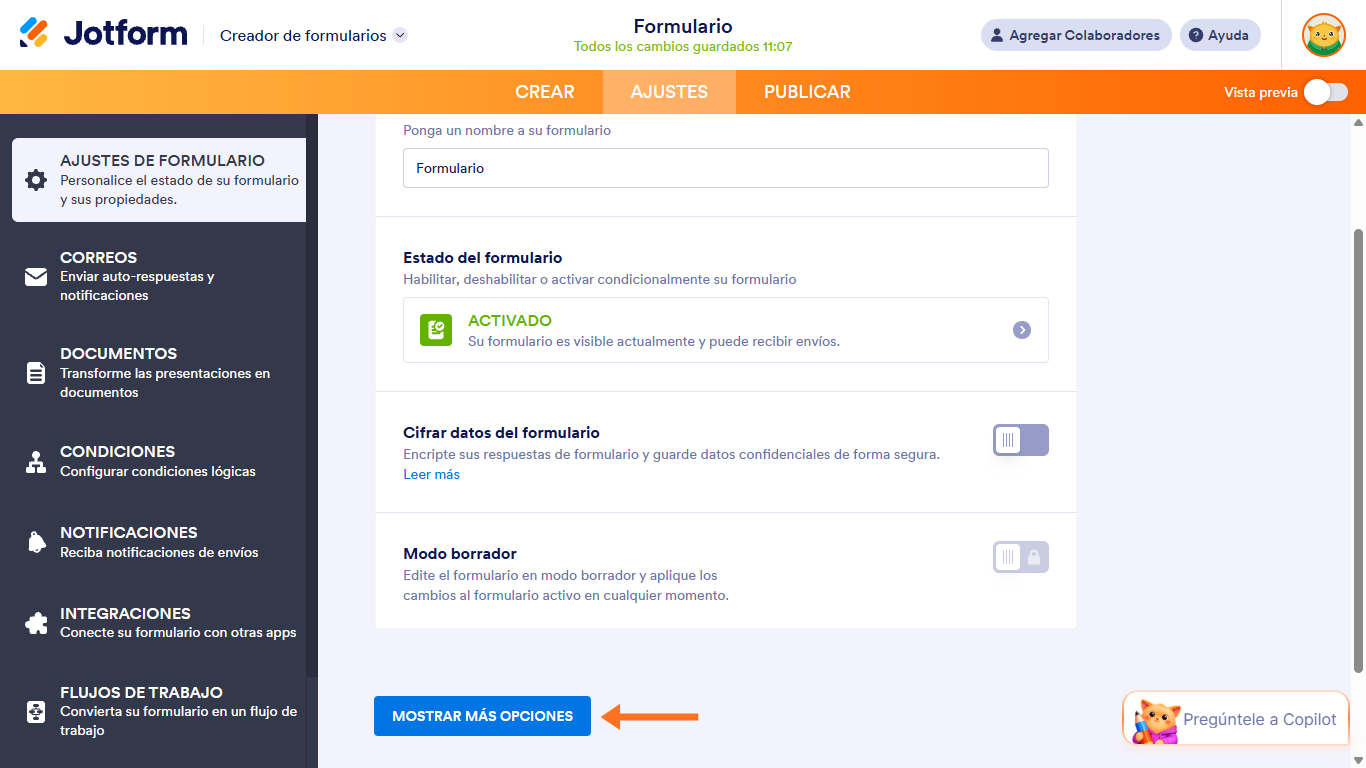Viewport: 1366px width, 768px height.
Task: Click the form name input field
Action: (x=725, y=167)
